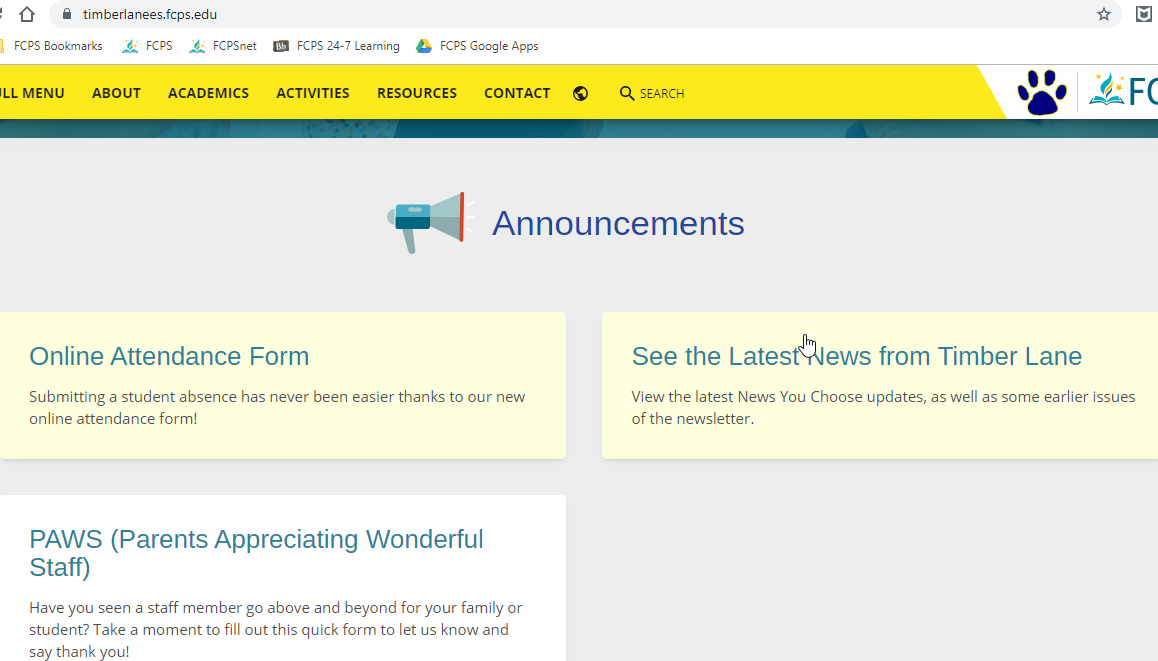Open the FCPS Bookmarks folder

click(x=51, y=46)
